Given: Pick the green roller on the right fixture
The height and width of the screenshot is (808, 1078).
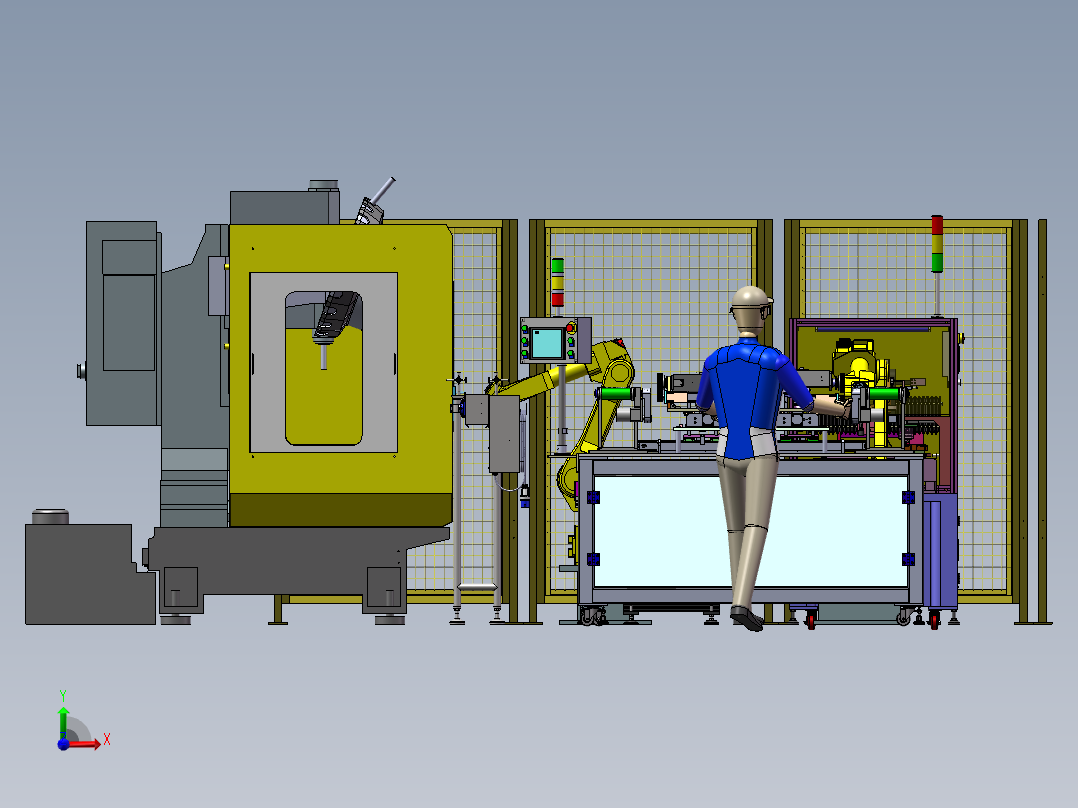Looking at the screenshot, I should [884, 394].
